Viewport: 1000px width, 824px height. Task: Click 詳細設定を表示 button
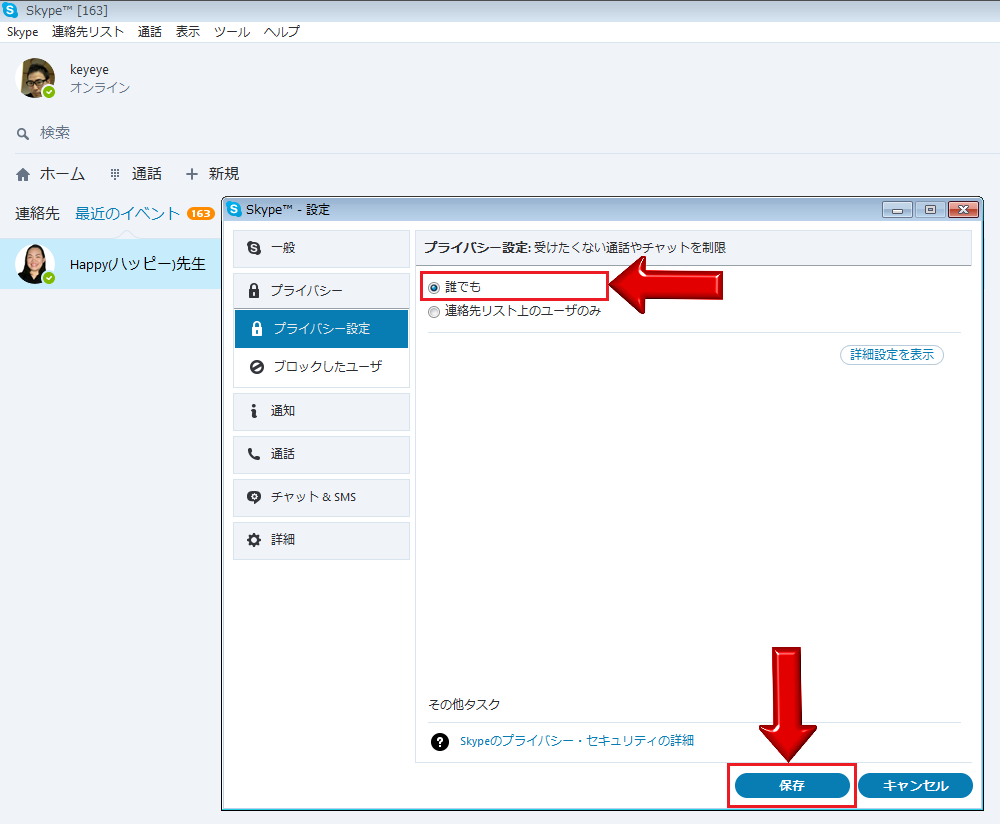(x=892, y=355)
